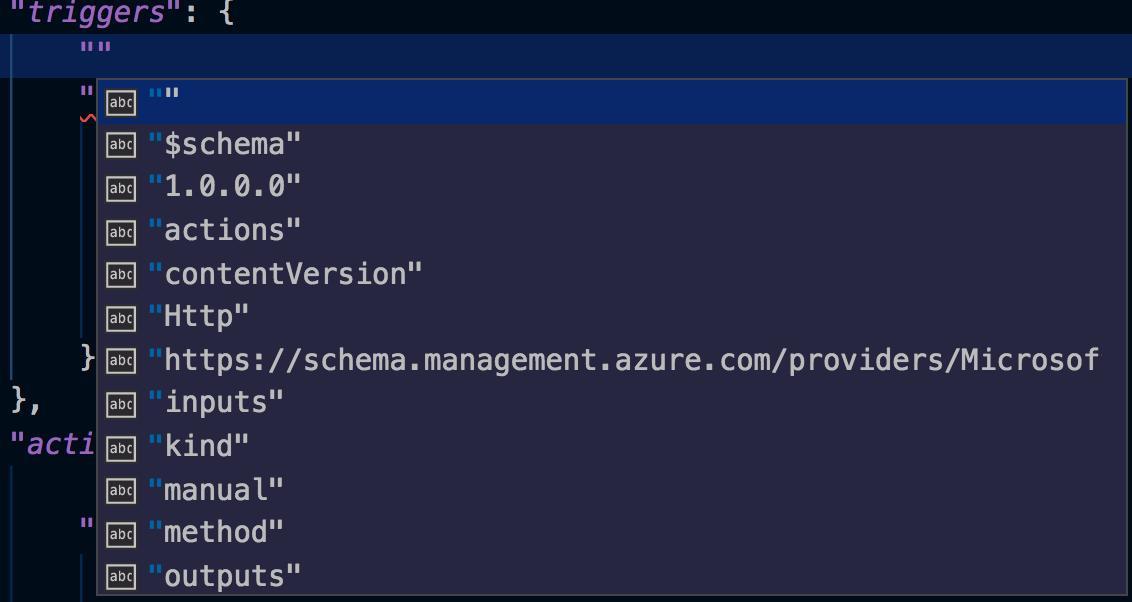Select the "1.0.0.0" suggestion
Image resolution: width=1132 pixels, height=602 pixels.
225,187
